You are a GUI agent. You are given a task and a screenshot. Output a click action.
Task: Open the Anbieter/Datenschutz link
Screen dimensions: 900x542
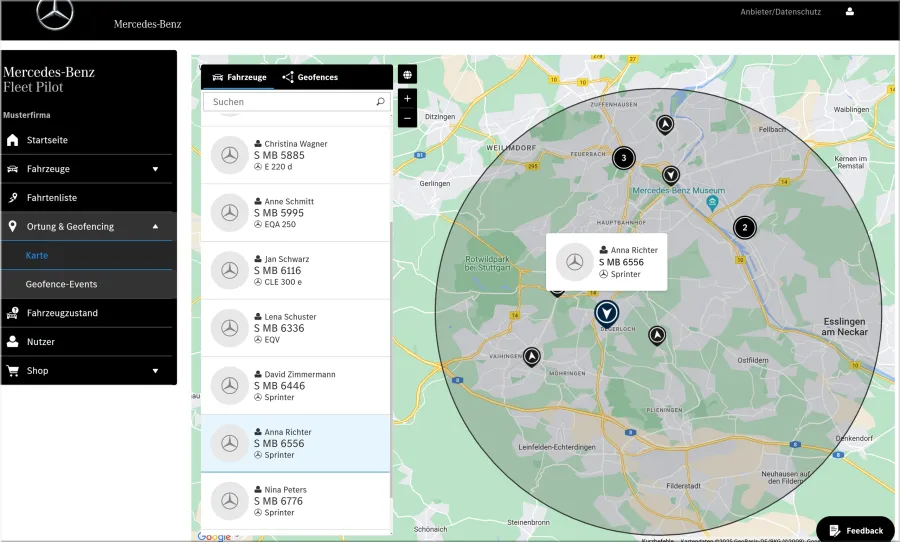[780, 11]
